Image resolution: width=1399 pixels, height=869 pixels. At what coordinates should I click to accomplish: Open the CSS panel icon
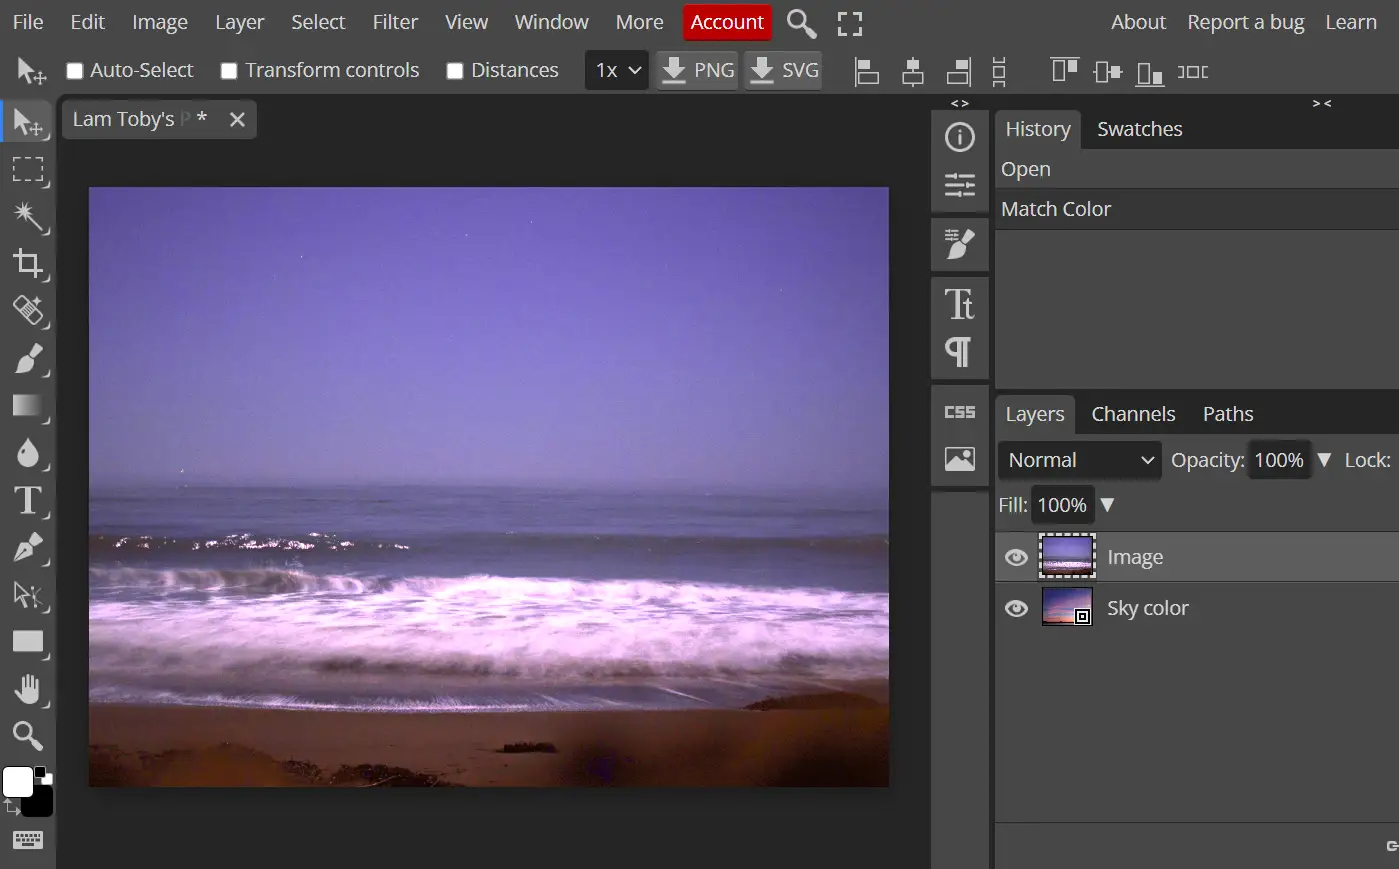(x=960, y=412)
